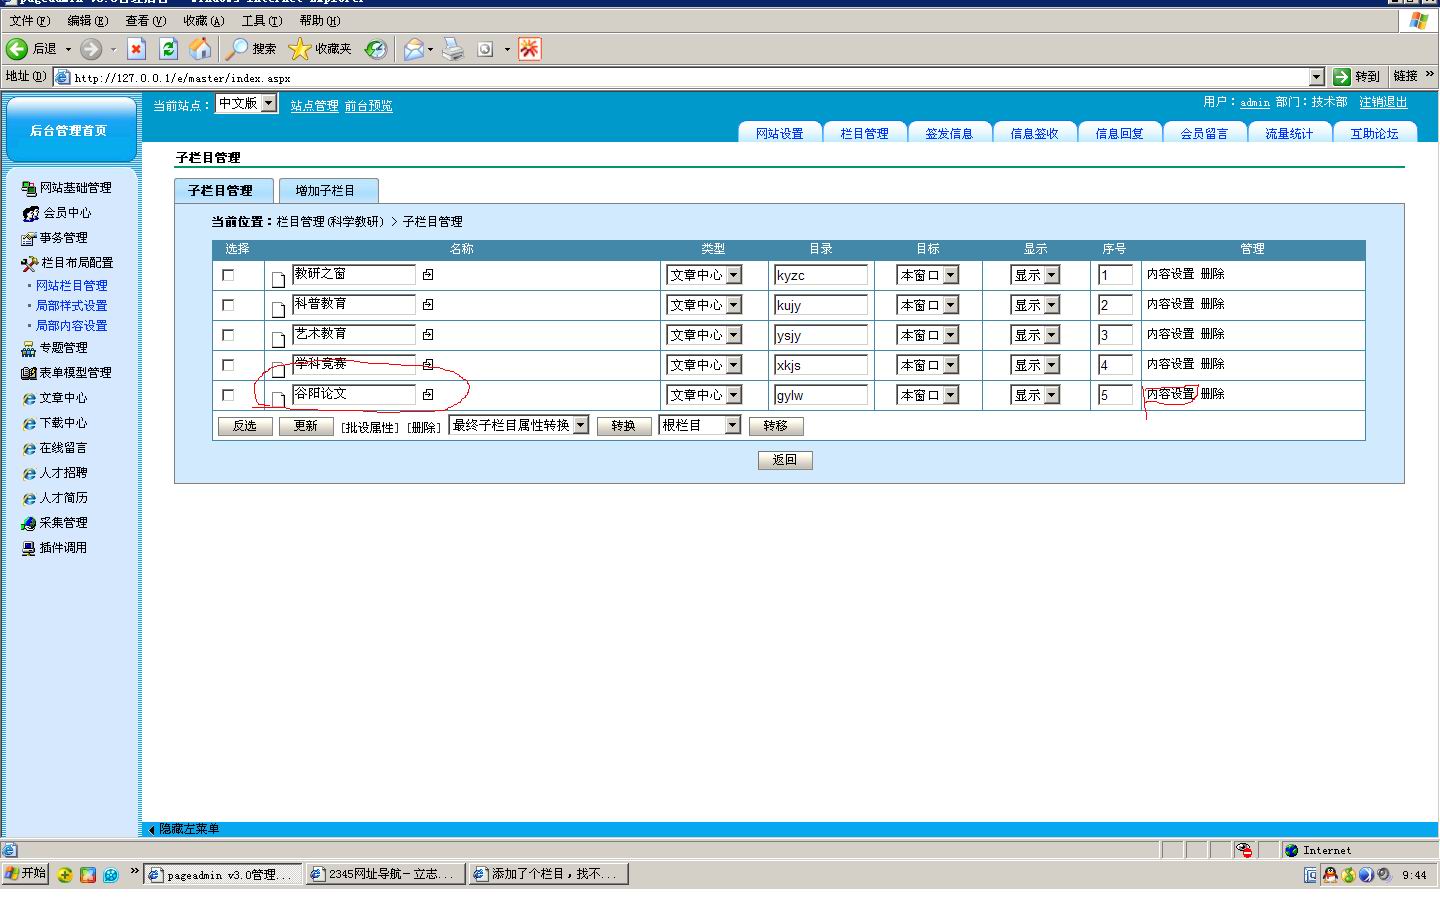This screenshot has height=900, width=1440.
Task: Switch to the 增加子栏目 tab
Action: click(326, 191)
